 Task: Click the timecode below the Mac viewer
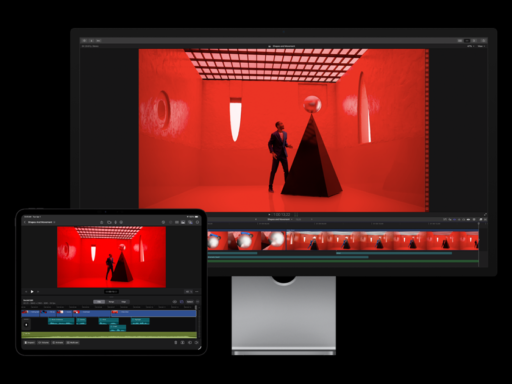coord(282,215)
